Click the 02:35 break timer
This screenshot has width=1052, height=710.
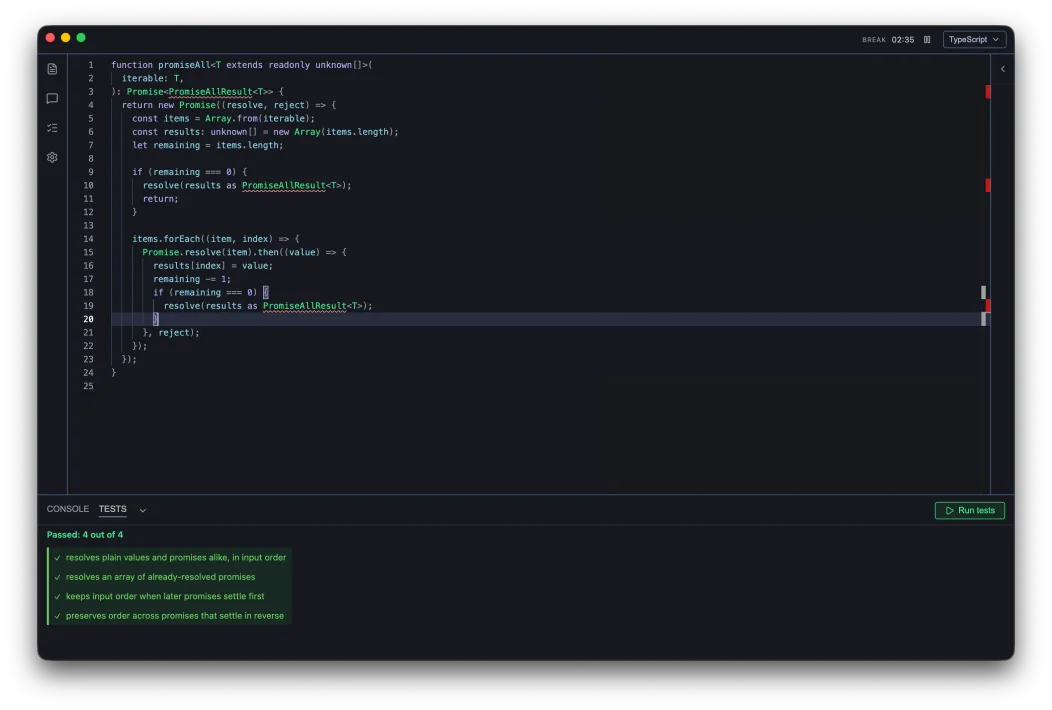(x=902, y=40)
